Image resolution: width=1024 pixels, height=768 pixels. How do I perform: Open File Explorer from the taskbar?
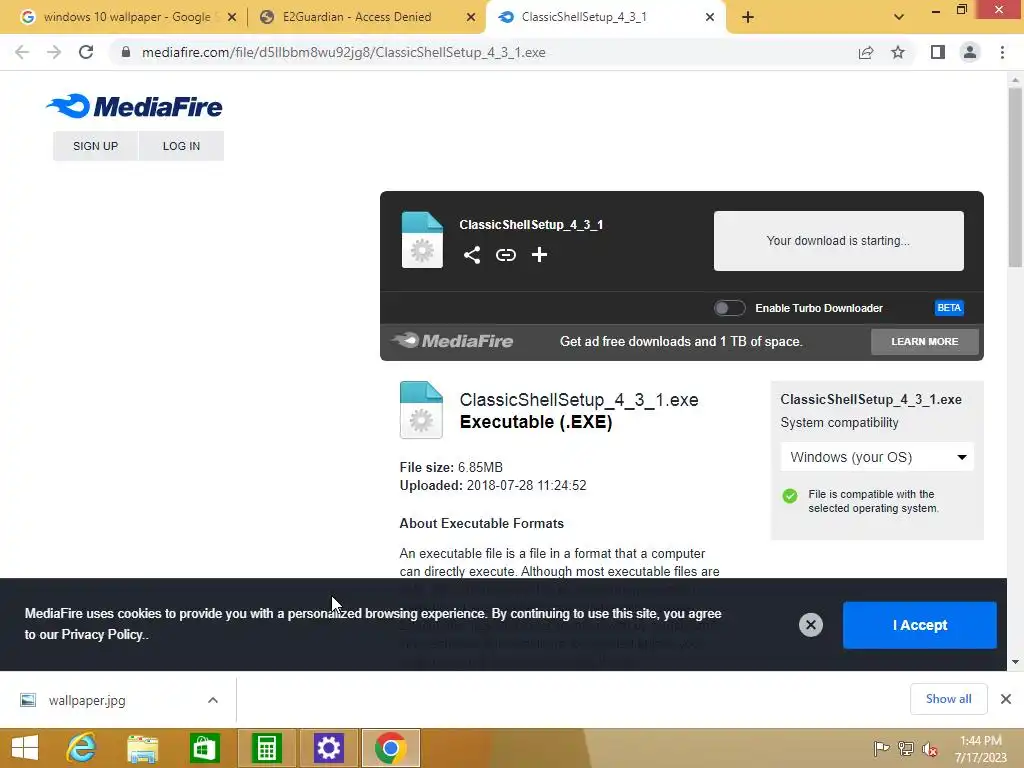[x=142, y=748]
